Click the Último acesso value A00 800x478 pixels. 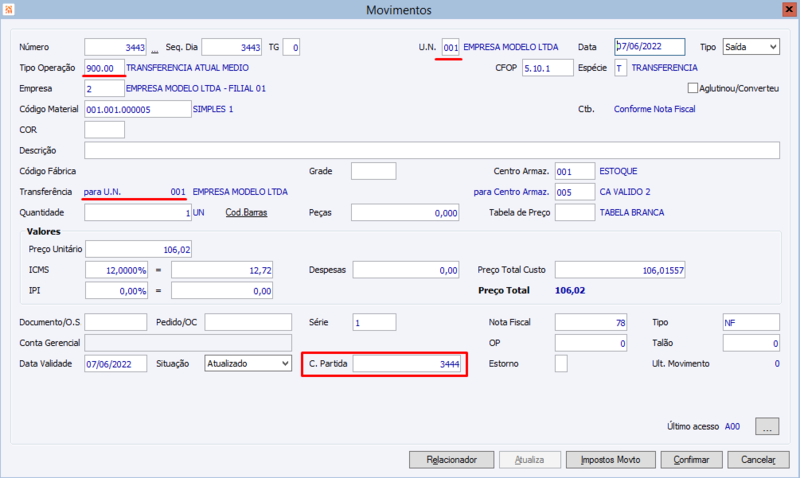pos(732,426)
